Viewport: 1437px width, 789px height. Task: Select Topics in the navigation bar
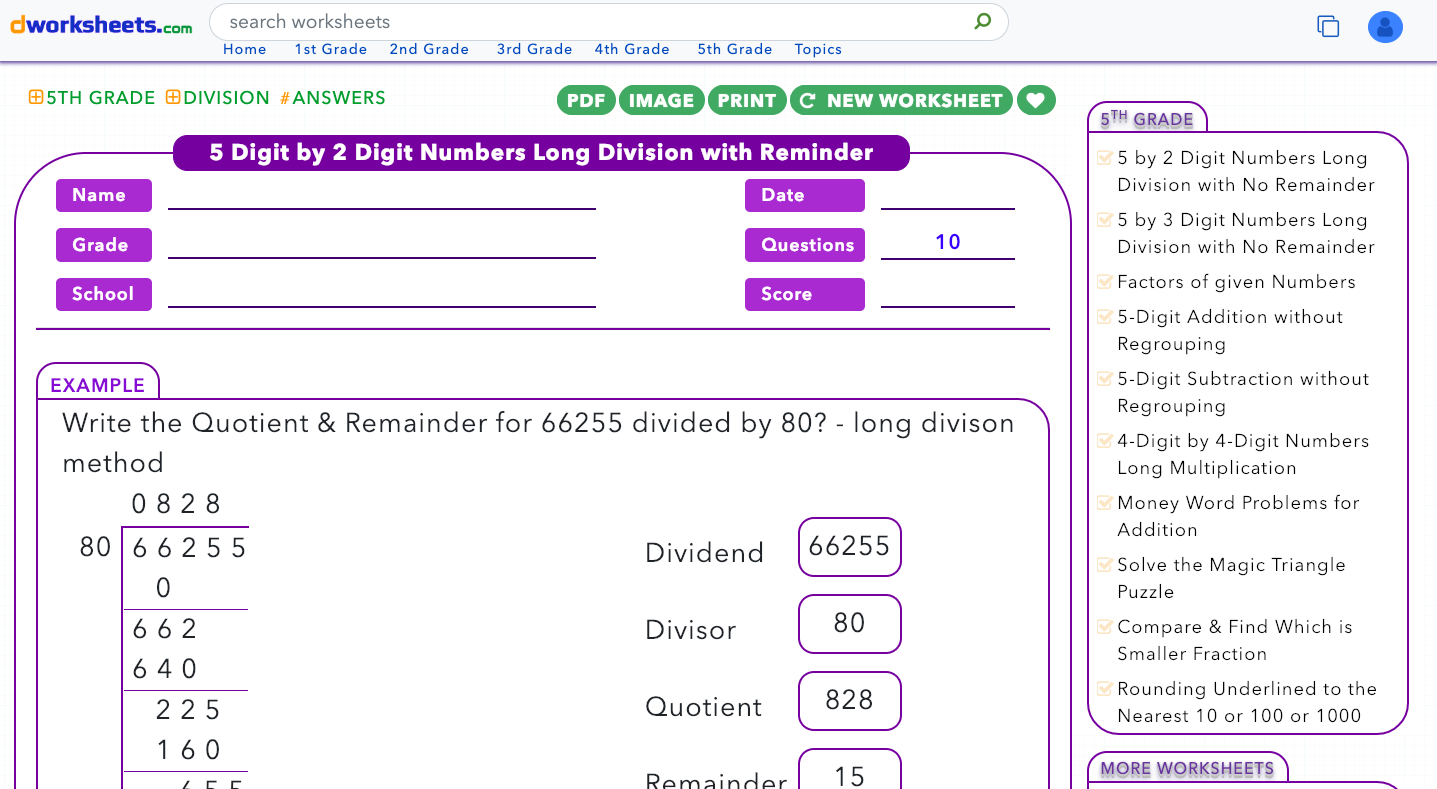tap(818, 48)
